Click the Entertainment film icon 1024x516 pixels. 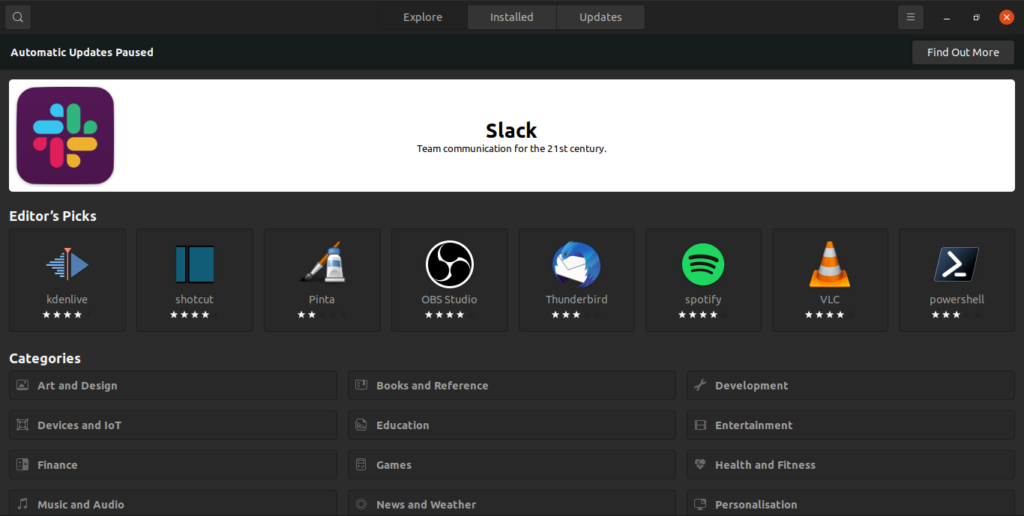(700, 425)
